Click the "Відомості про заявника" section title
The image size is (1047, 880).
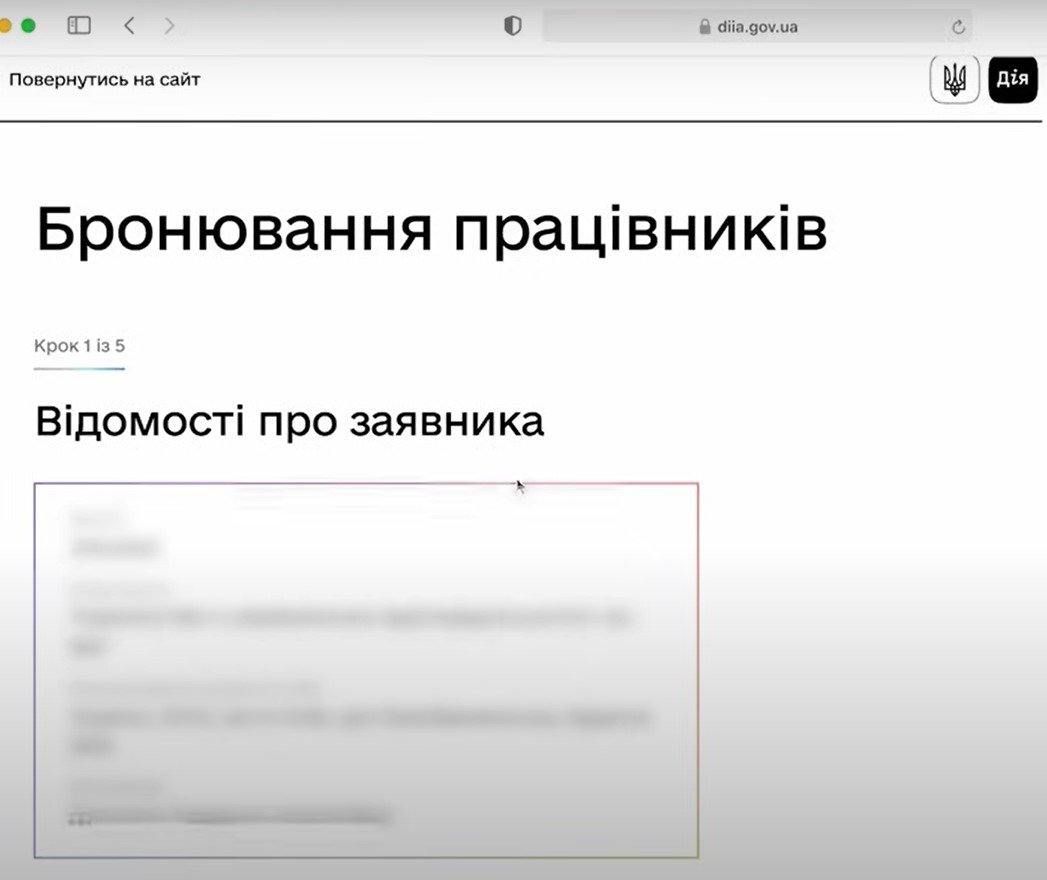pyautogui.click(x=289, y=421)
